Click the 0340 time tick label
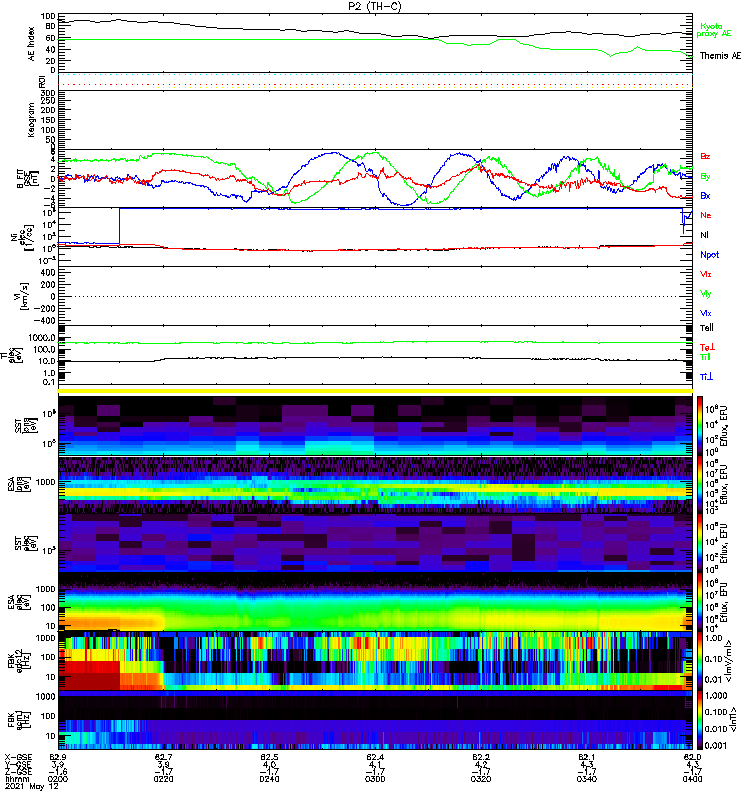The width and height of the screenshot is (750, 800). 587,779
